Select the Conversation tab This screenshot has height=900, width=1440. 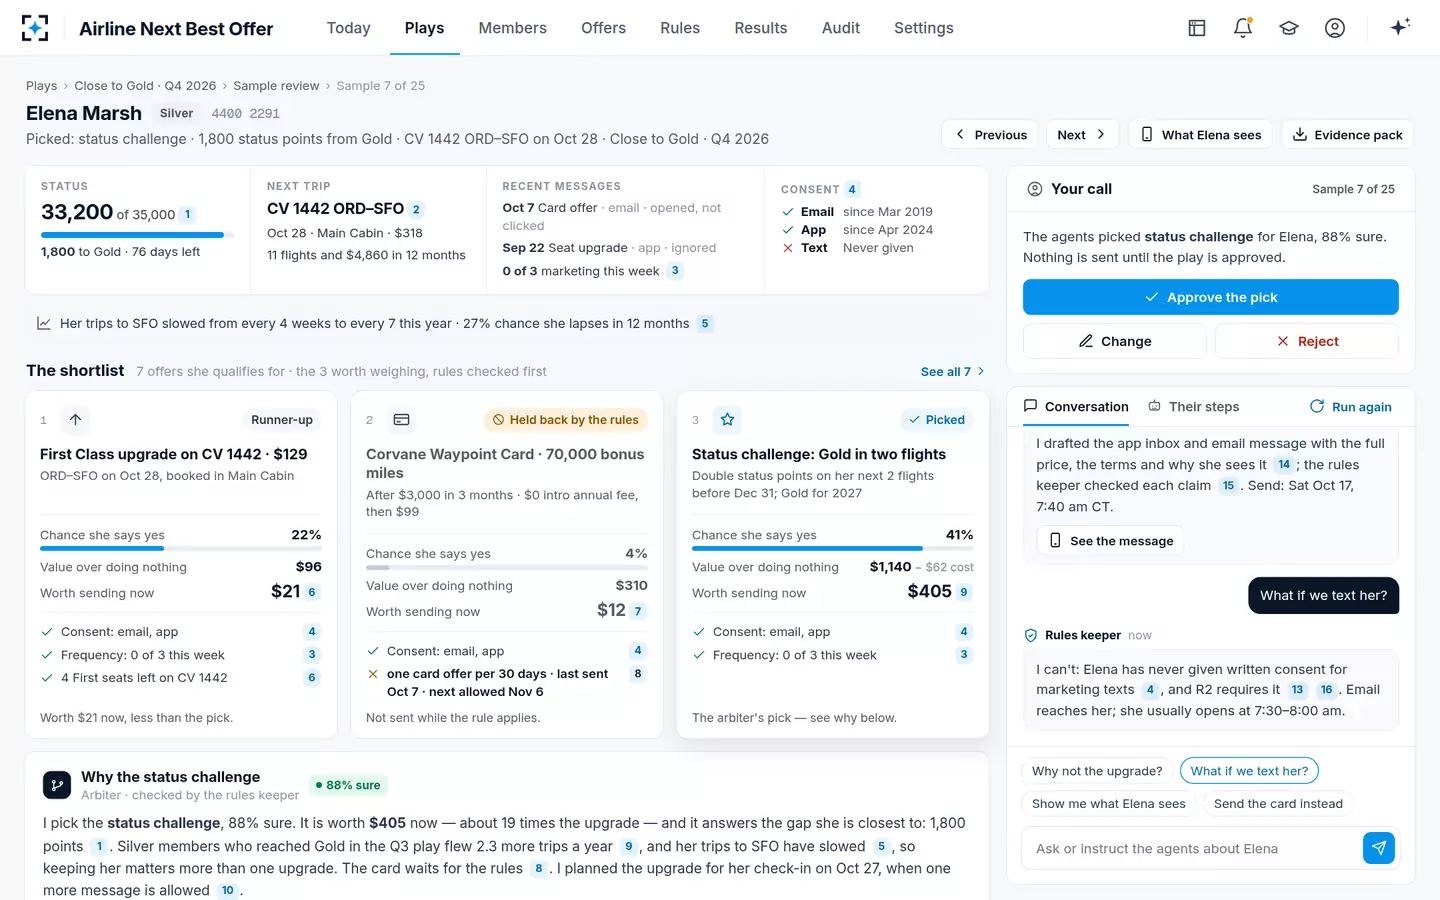(x=1076, y=407)
